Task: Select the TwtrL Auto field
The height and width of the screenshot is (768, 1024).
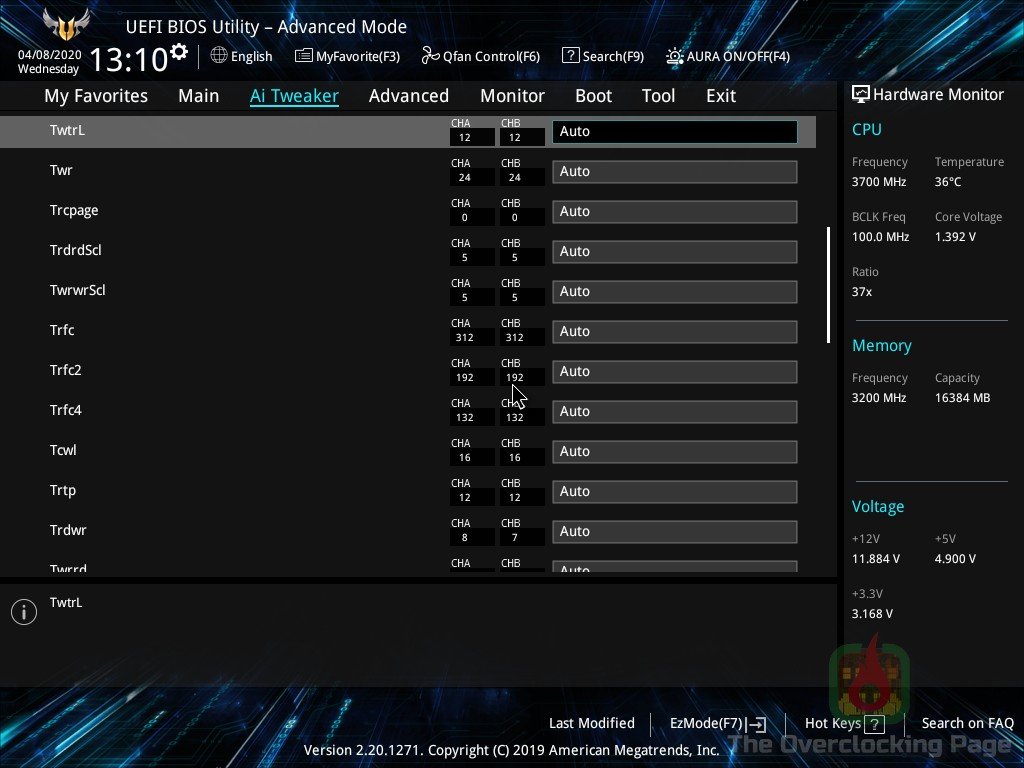Action: [x=674, y=132]
